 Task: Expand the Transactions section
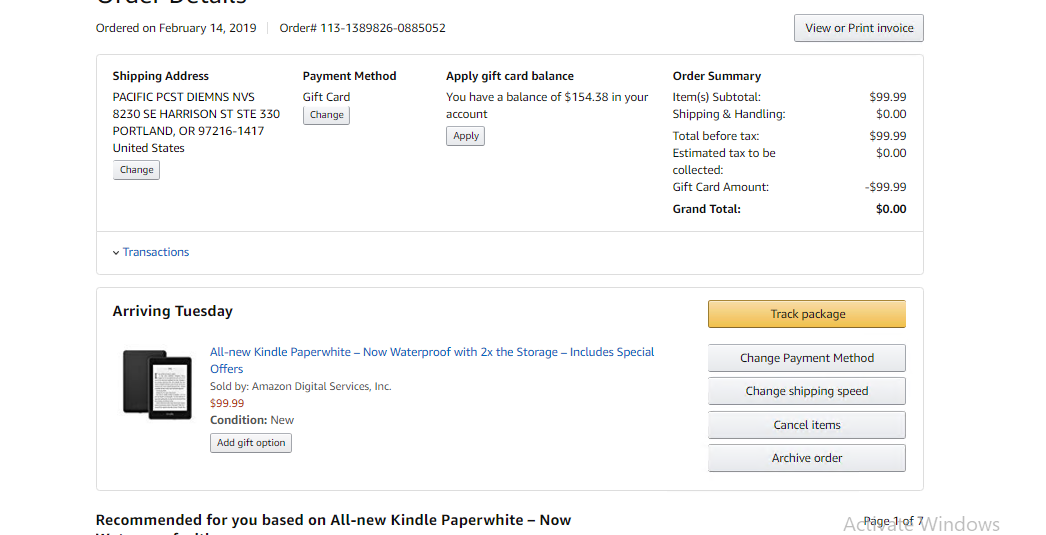[155, 252]
